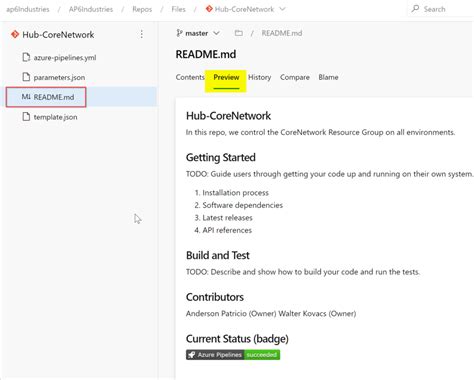The image size is (474, 380).
Task: Click the 'Software dependencies' list item
Action: point(242,205)
